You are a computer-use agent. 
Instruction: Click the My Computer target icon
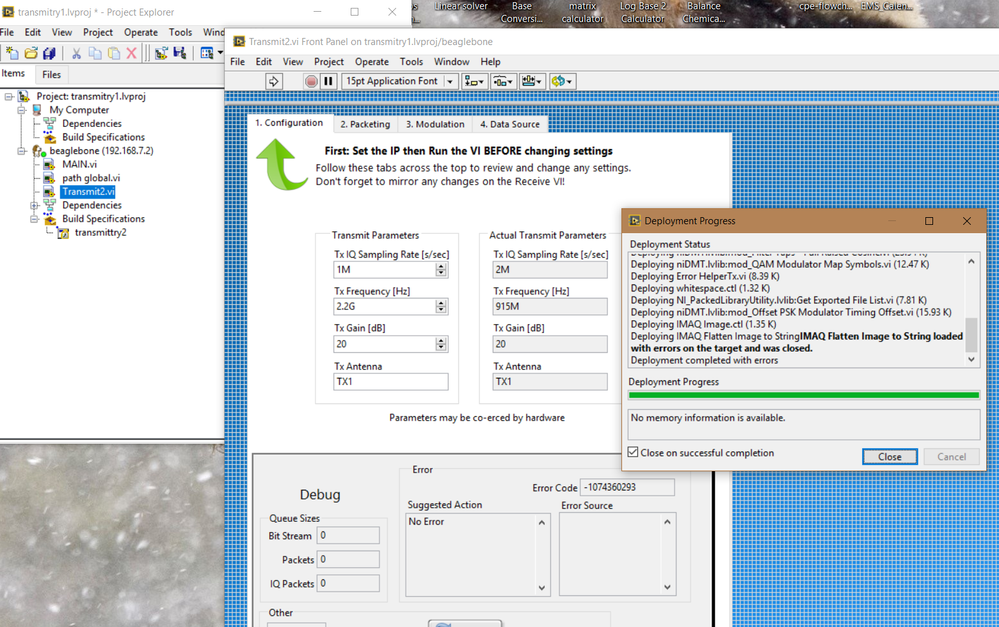point(38,110)
